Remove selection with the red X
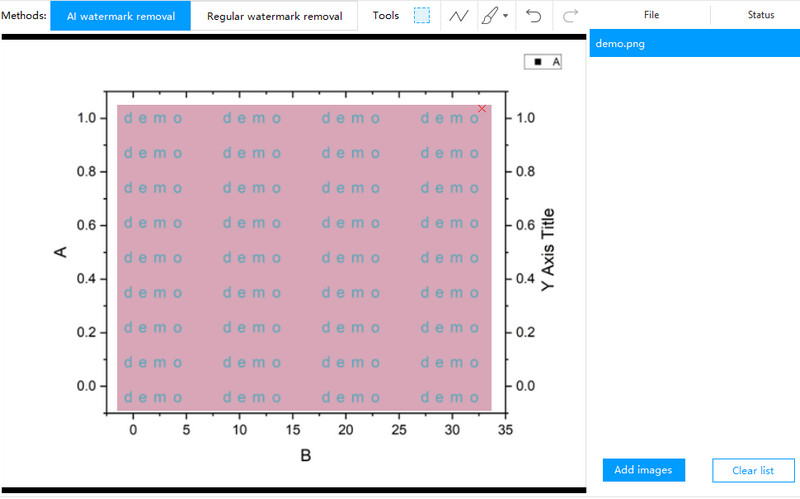The image size is (800, 499). pos(482,108)
